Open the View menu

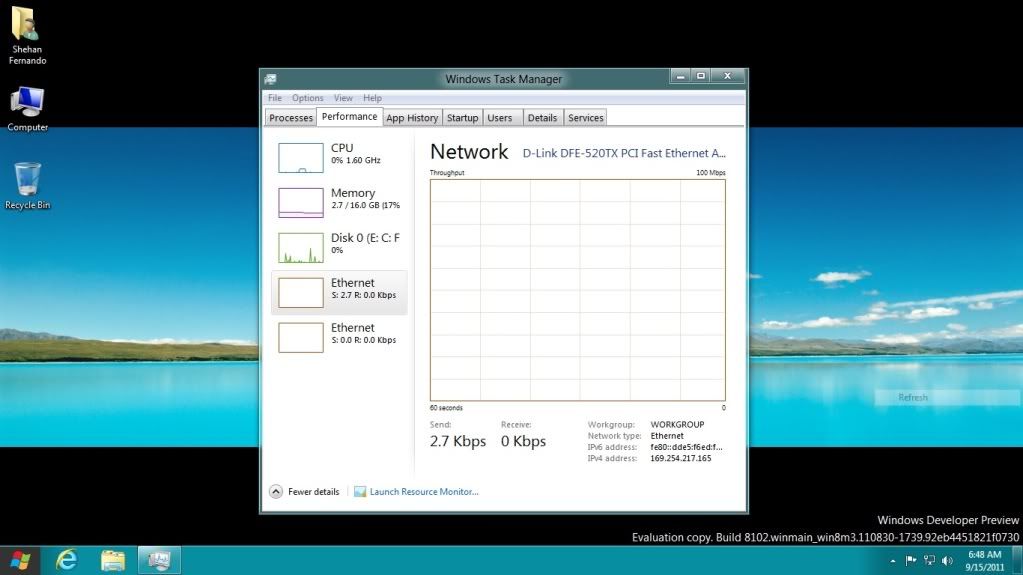(x=343, y=98)
